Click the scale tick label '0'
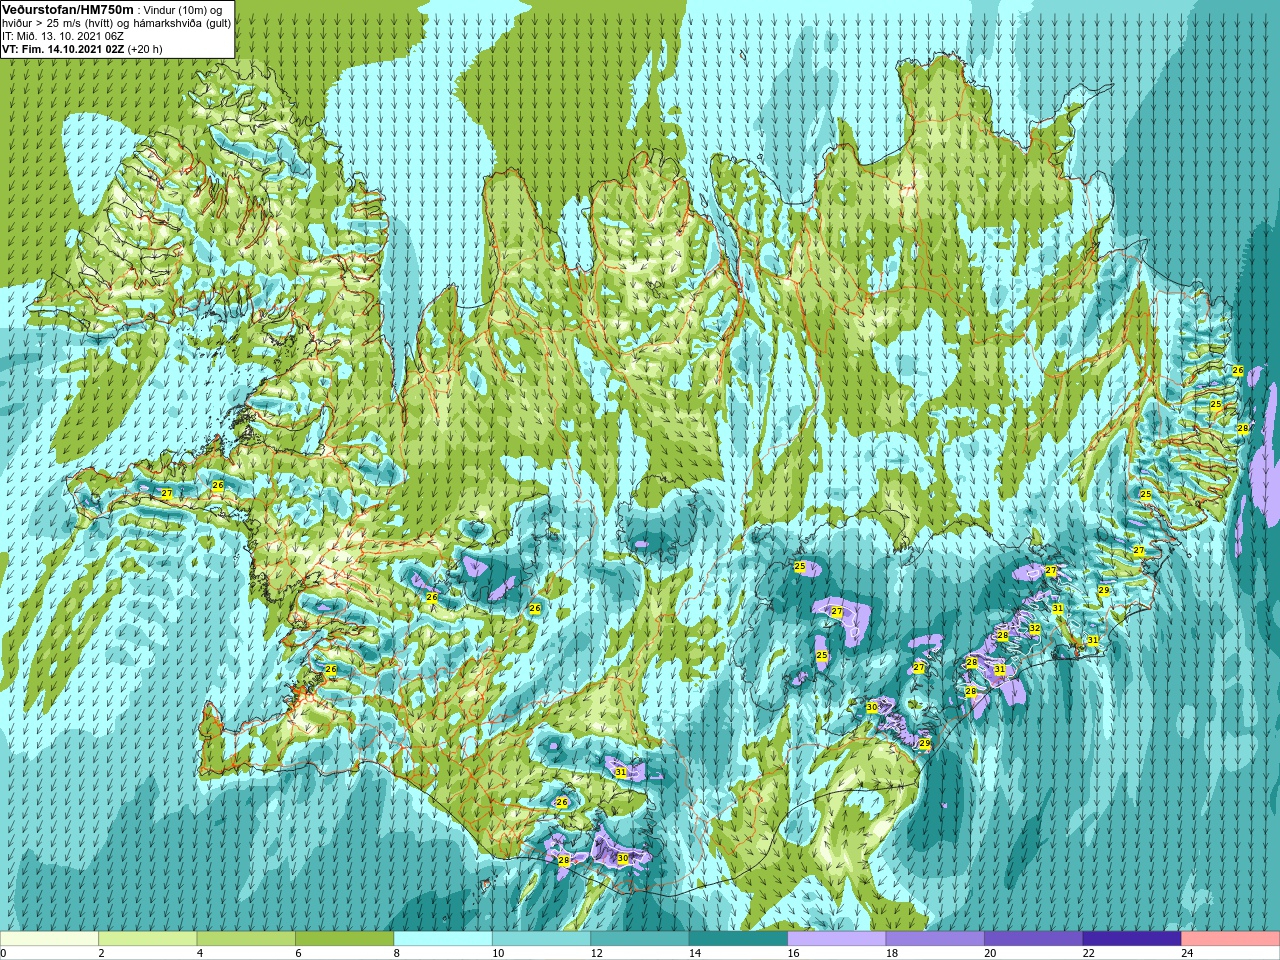Viewport: 1280px width, 960px height. 4,953
